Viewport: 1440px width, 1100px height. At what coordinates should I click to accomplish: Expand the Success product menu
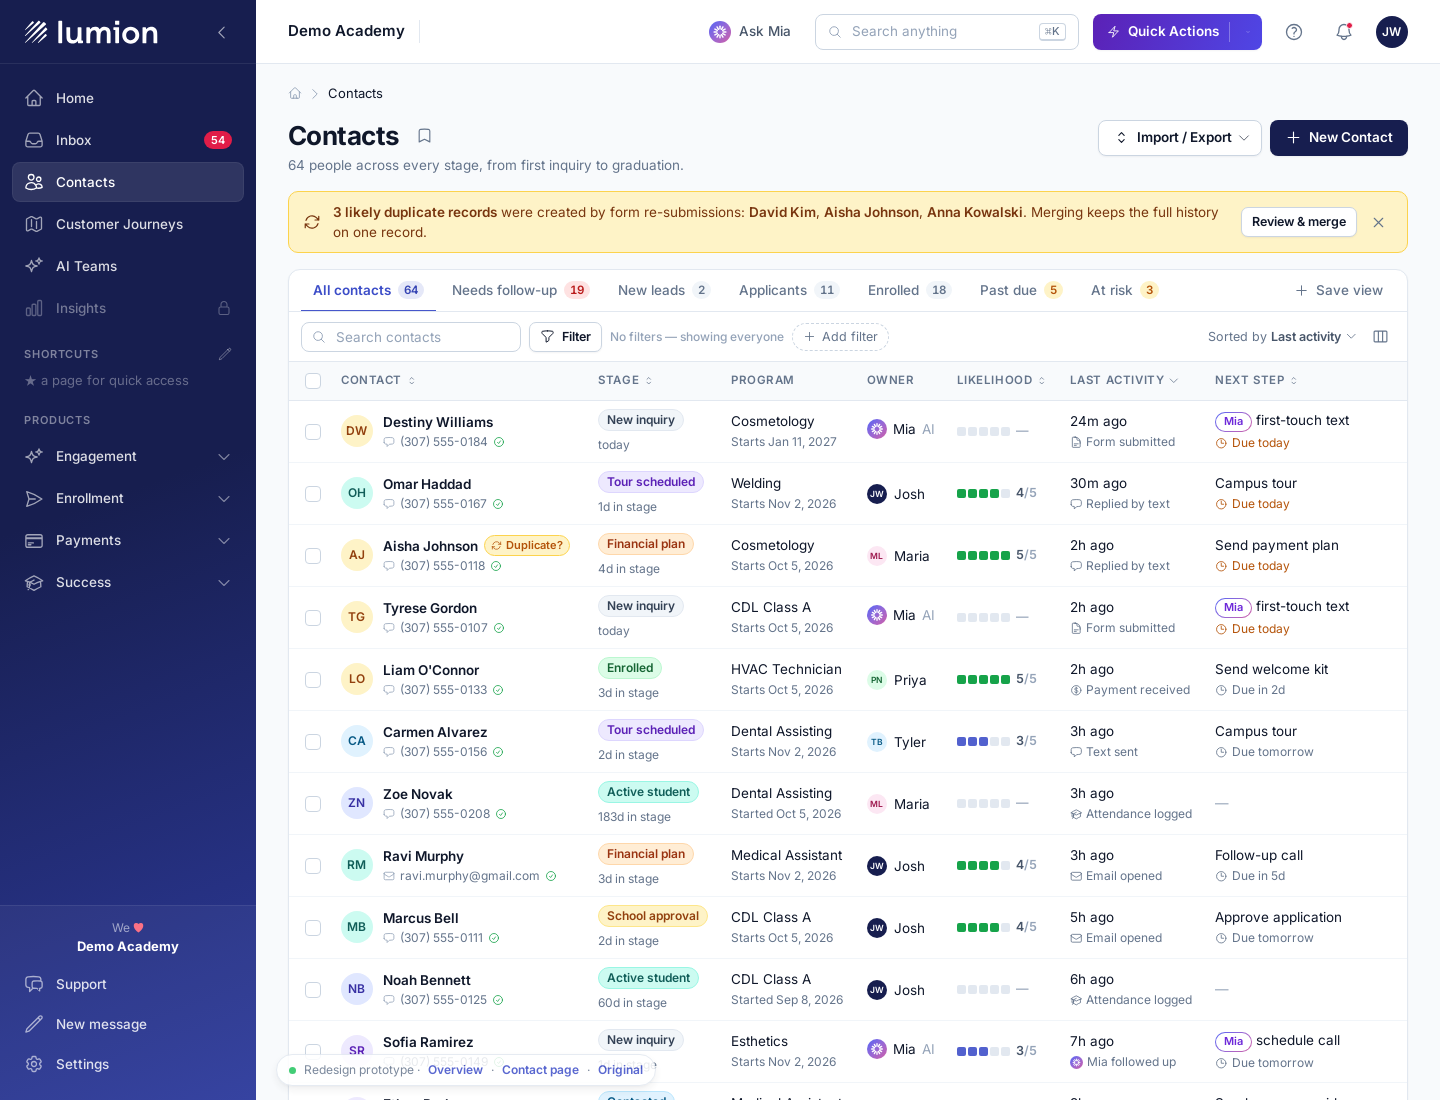128,582
